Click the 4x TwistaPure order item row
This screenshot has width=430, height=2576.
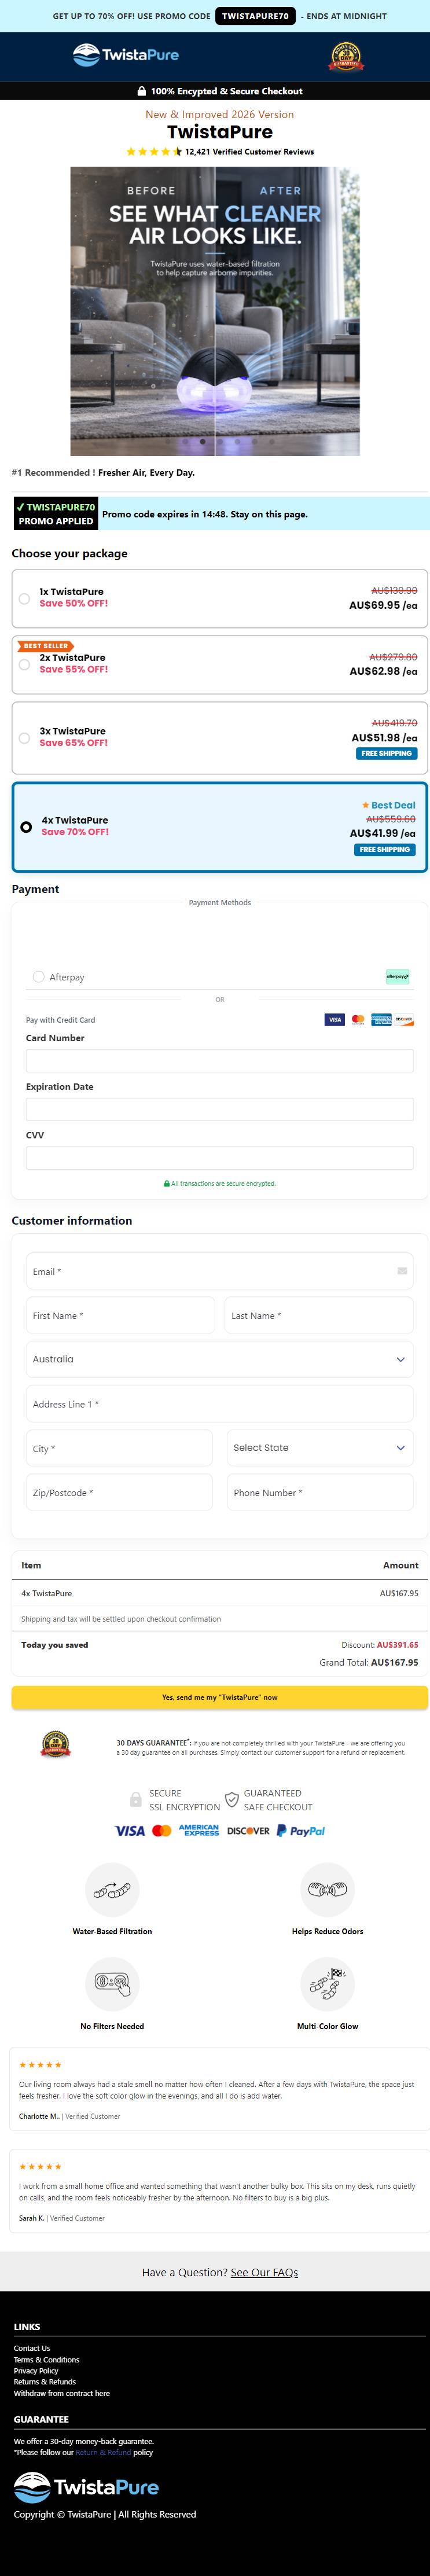click(219, 1593)
